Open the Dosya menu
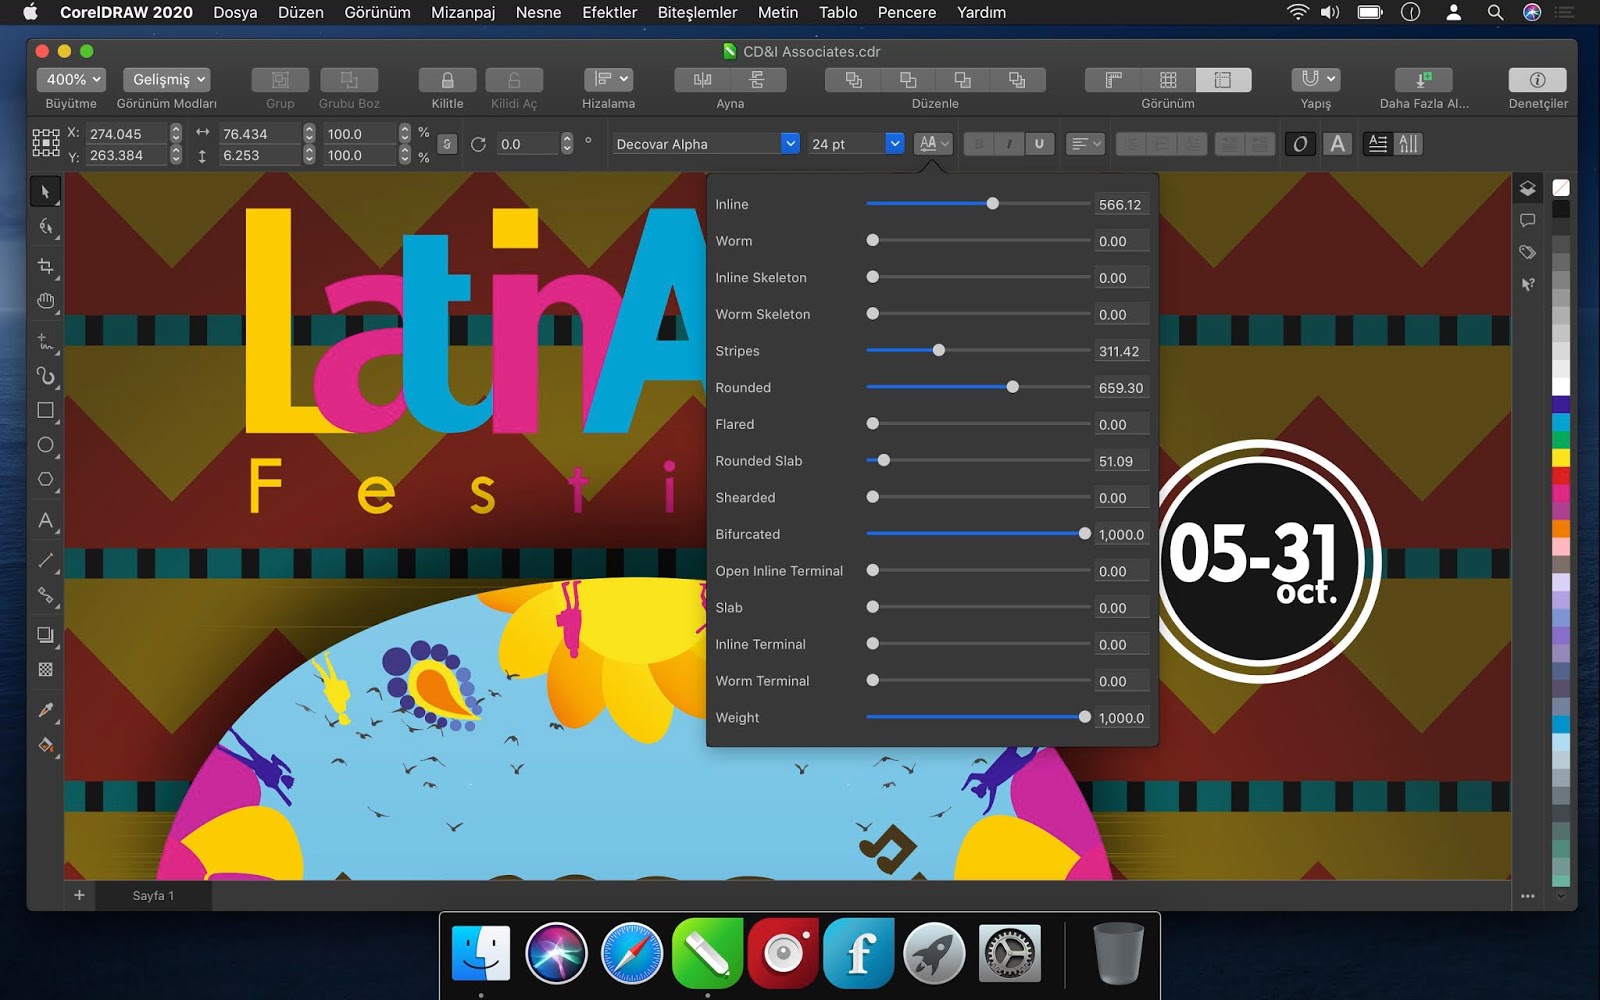The image size is (1600, 1000). [x=235, y=12]
